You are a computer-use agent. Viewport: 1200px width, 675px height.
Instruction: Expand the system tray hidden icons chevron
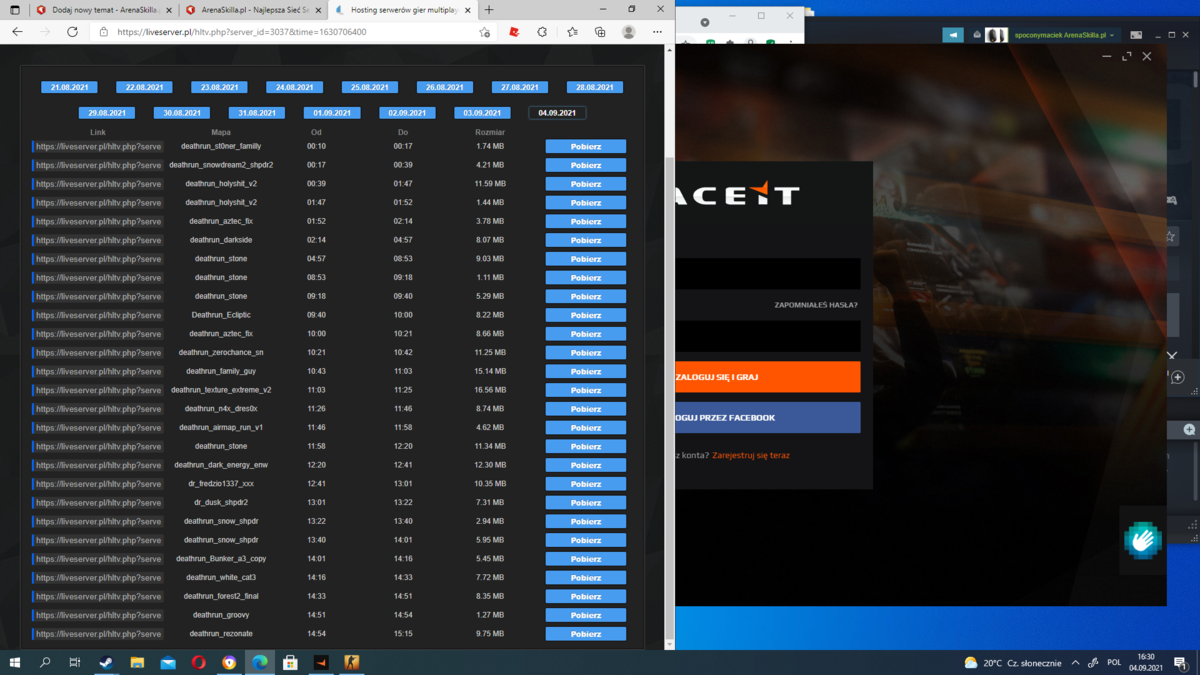click(x=1075, y=663)
